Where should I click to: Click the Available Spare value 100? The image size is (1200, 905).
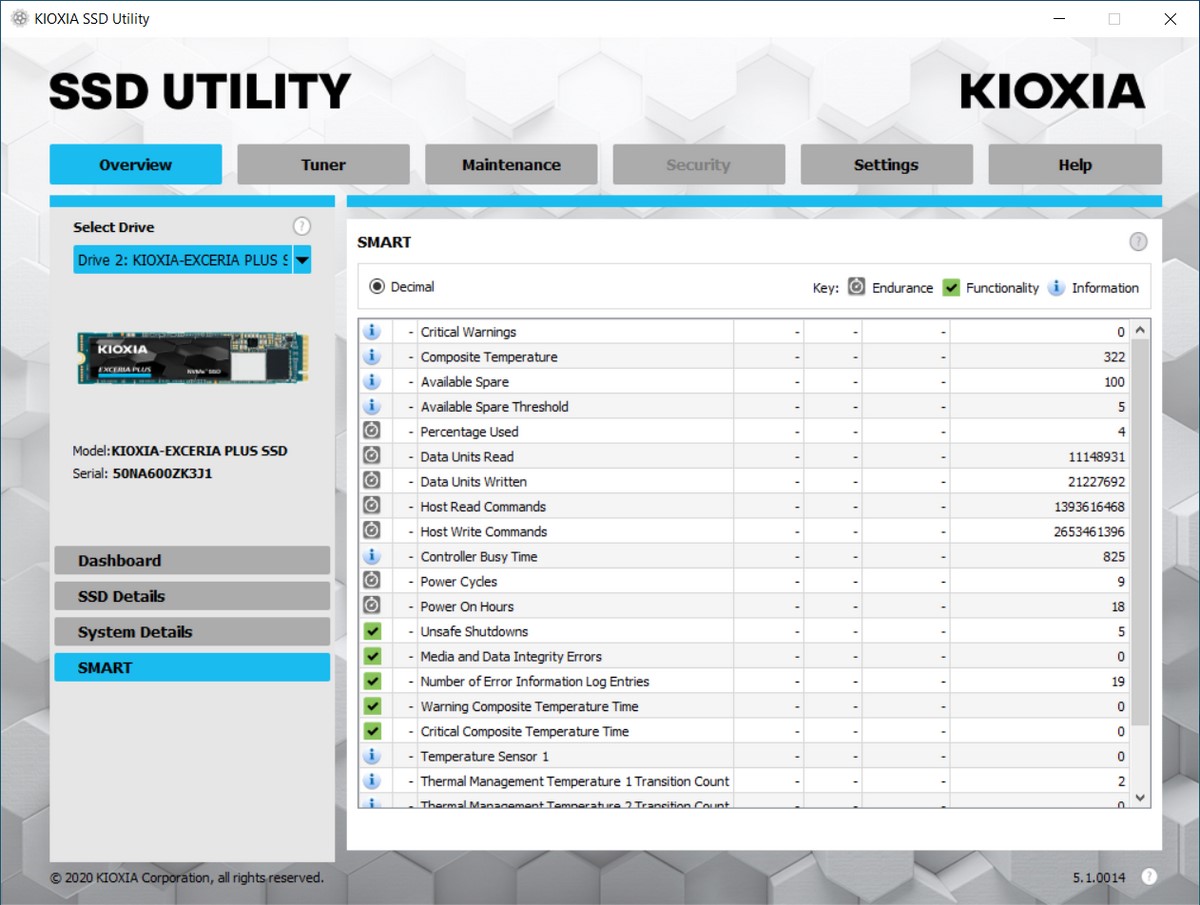(x=1114, y=382)
